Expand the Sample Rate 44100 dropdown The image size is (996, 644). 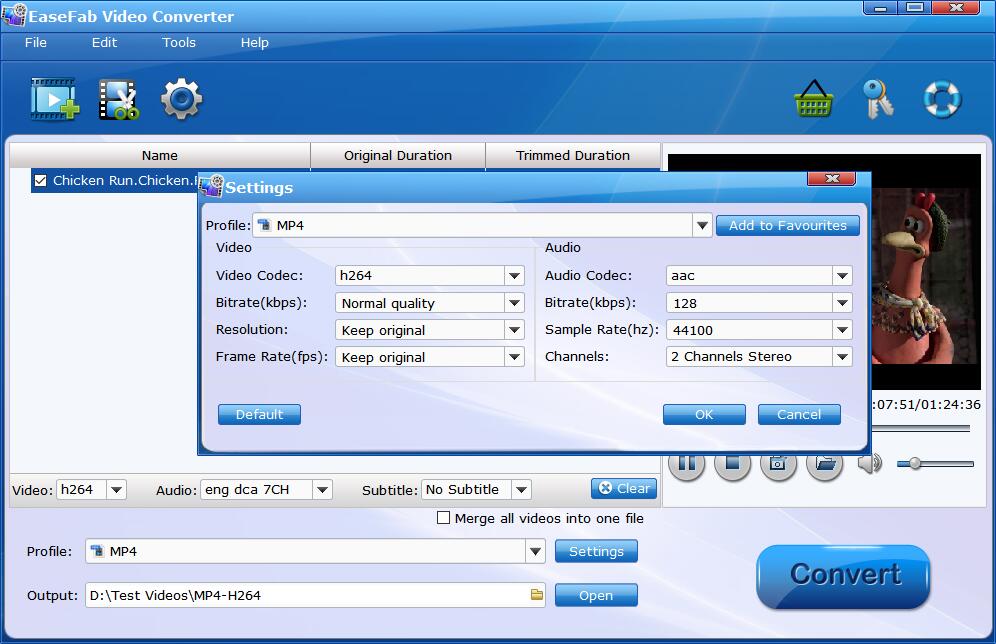click(842, 330)
